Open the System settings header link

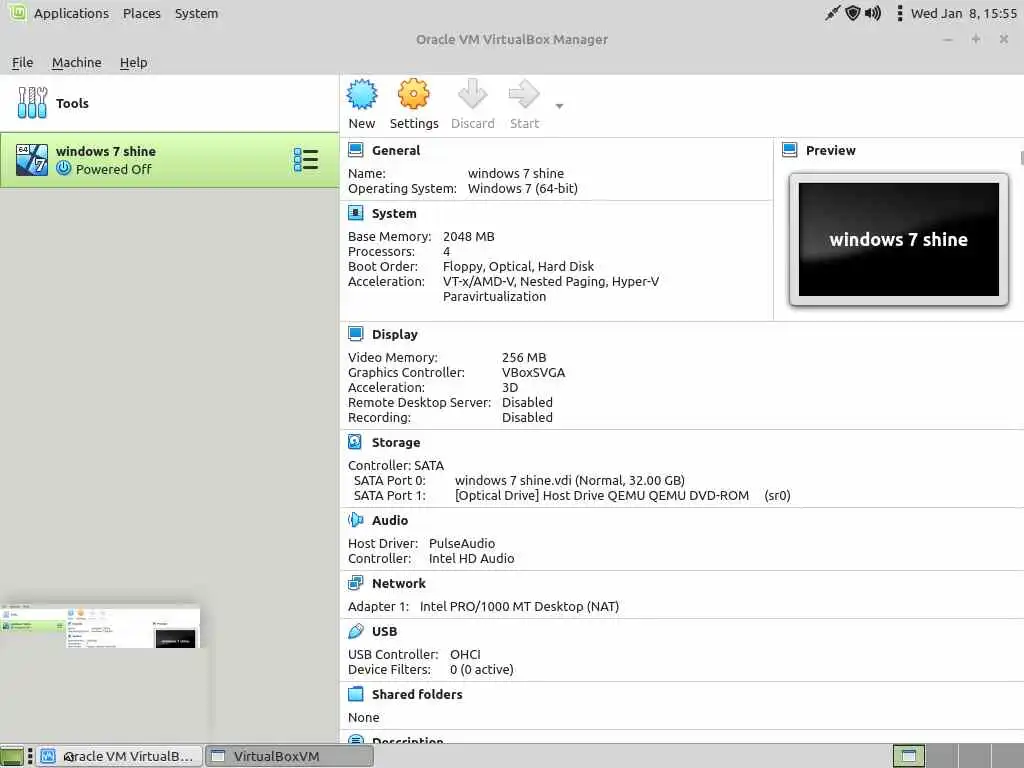pyautogui.click(x=394, y=213)
